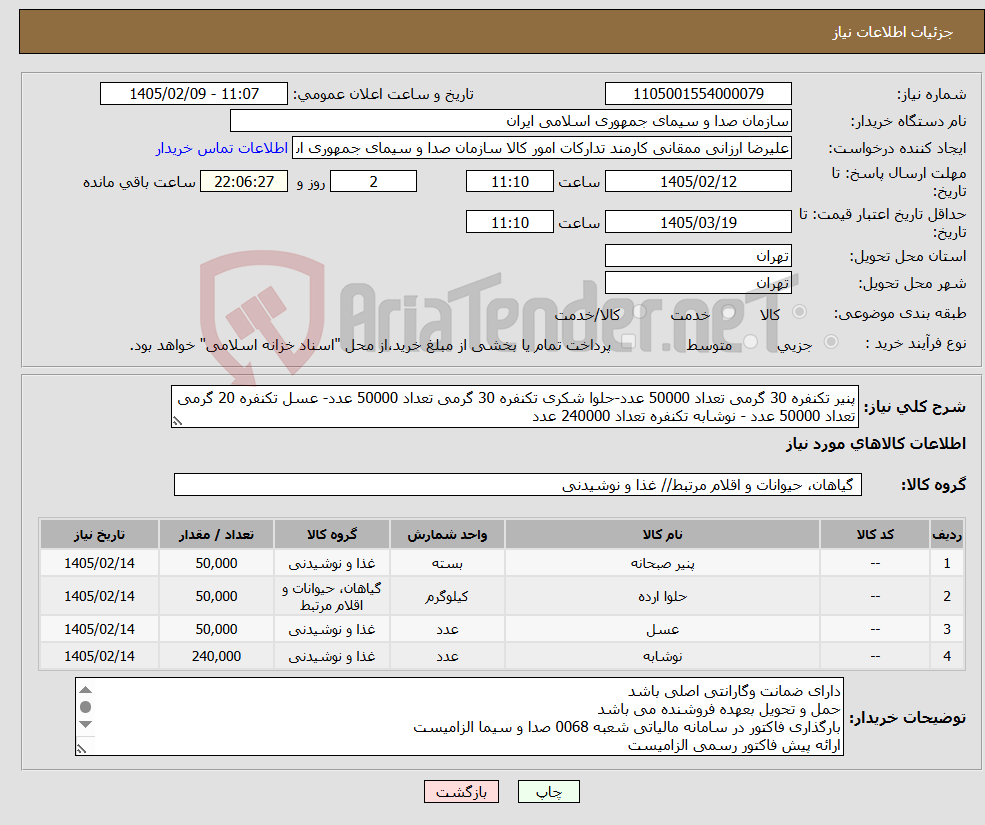Click the نام کالا column header
Viewport: 985px width, 825px height.
tap(662, 534)
